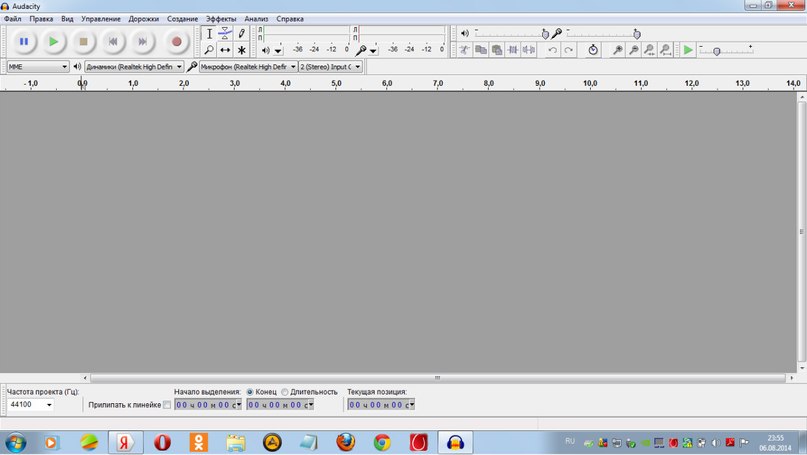Open the Управление menu
Image resolution: width=807 pixels, height=455 pixels.
click(x=101, y=19)
